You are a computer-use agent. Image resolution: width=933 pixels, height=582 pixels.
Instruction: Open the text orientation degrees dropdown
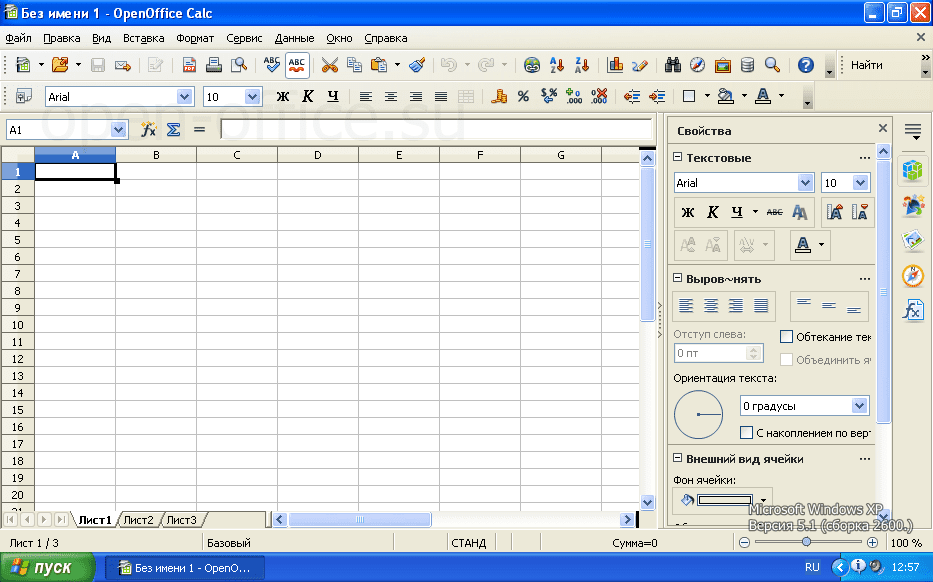coord(859,406)
